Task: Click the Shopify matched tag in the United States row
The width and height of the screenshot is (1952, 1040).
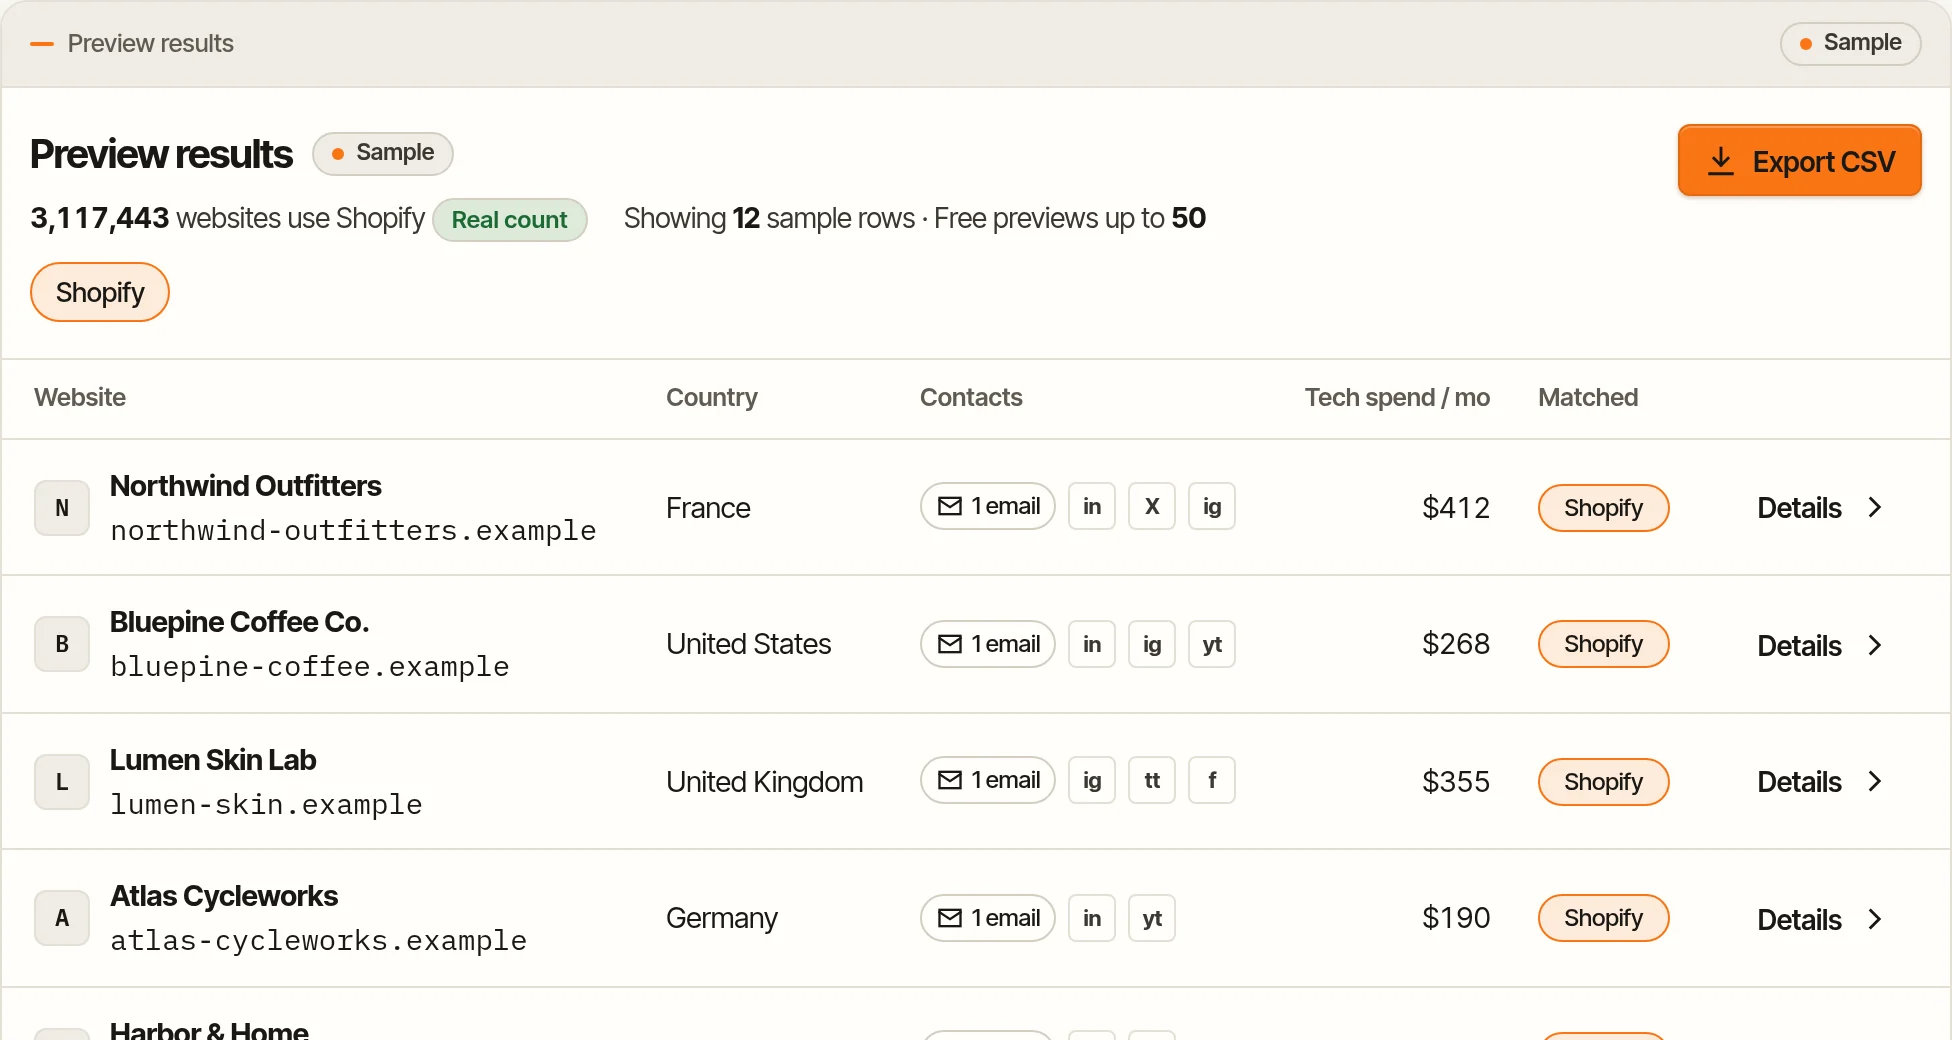Action: (x=1603, y=644)
